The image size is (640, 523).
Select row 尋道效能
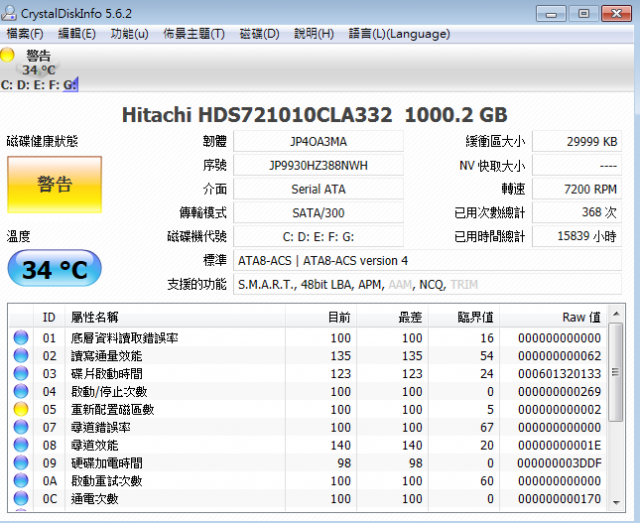click(x=308, y=445)
